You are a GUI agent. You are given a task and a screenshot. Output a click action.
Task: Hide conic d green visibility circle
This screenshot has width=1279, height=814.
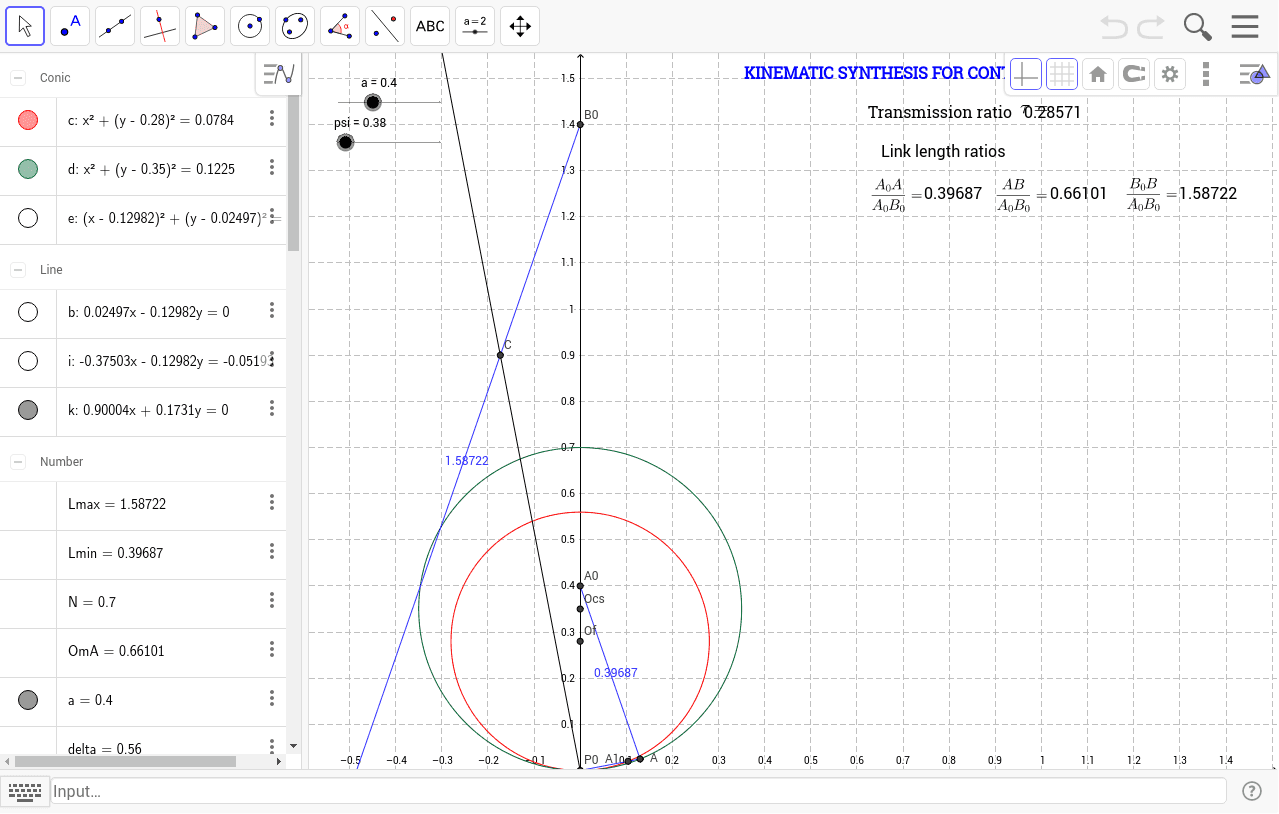[x=28, y=169]
